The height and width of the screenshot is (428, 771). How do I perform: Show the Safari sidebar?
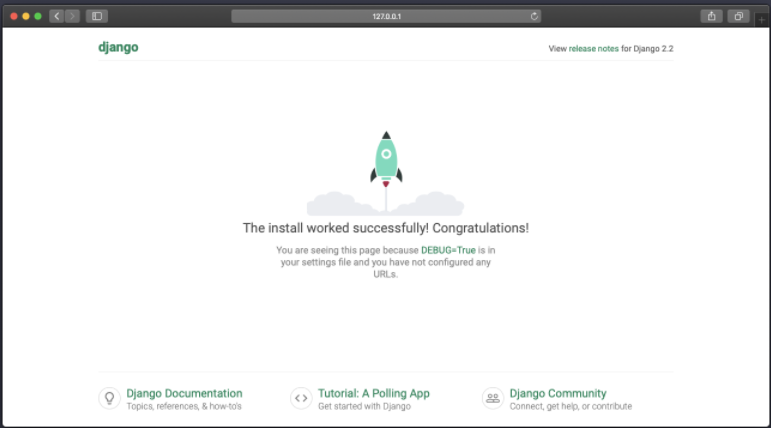click(x=97, y=16)
